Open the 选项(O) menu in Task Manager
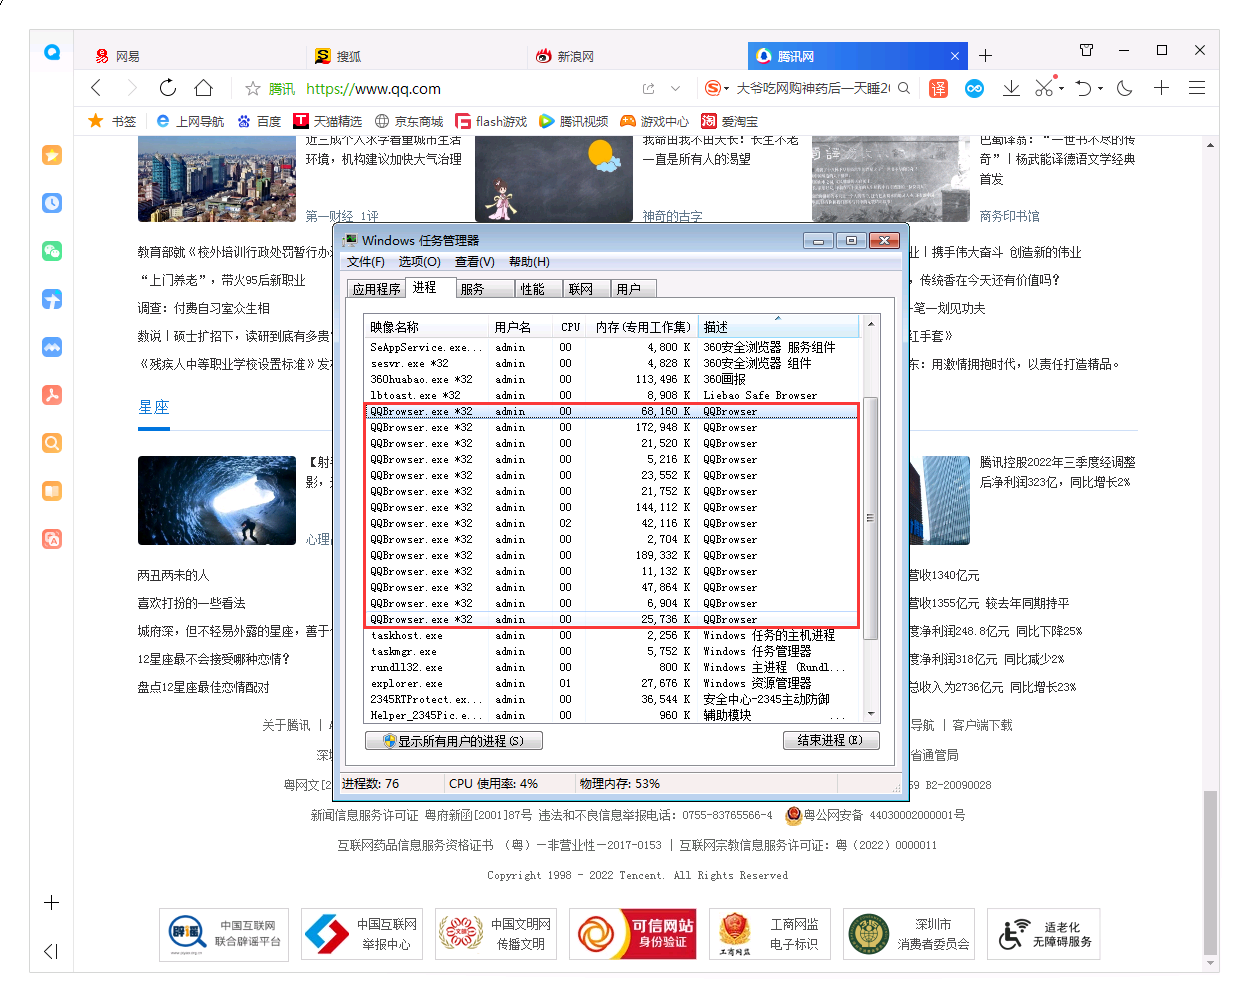 point(419,262)
